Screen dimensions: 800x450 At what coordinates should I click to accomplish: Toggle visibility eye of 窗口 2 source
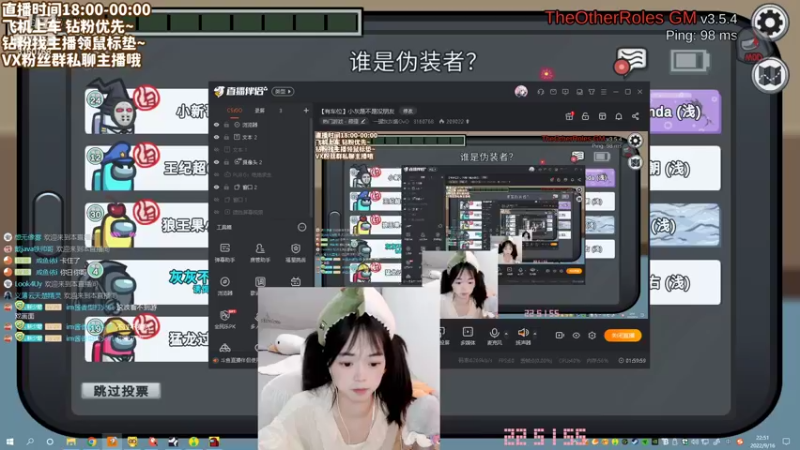pos(216,187)
